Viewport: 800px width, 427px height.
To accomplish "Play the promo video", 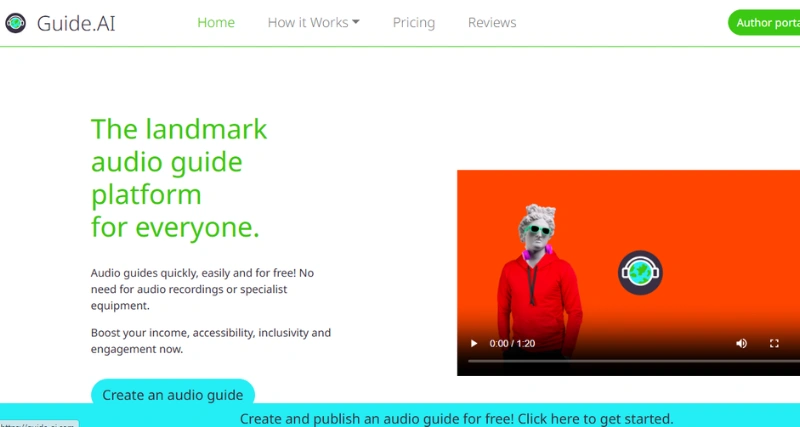I will pyautogui.click(x=473, y=343).
